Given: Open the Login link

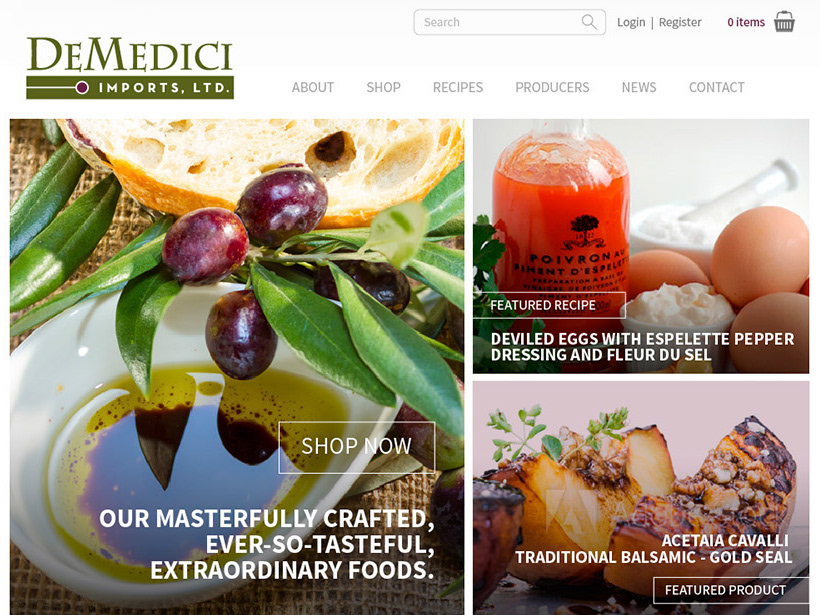Looking at the screenshot, I should tap(631, 22).
